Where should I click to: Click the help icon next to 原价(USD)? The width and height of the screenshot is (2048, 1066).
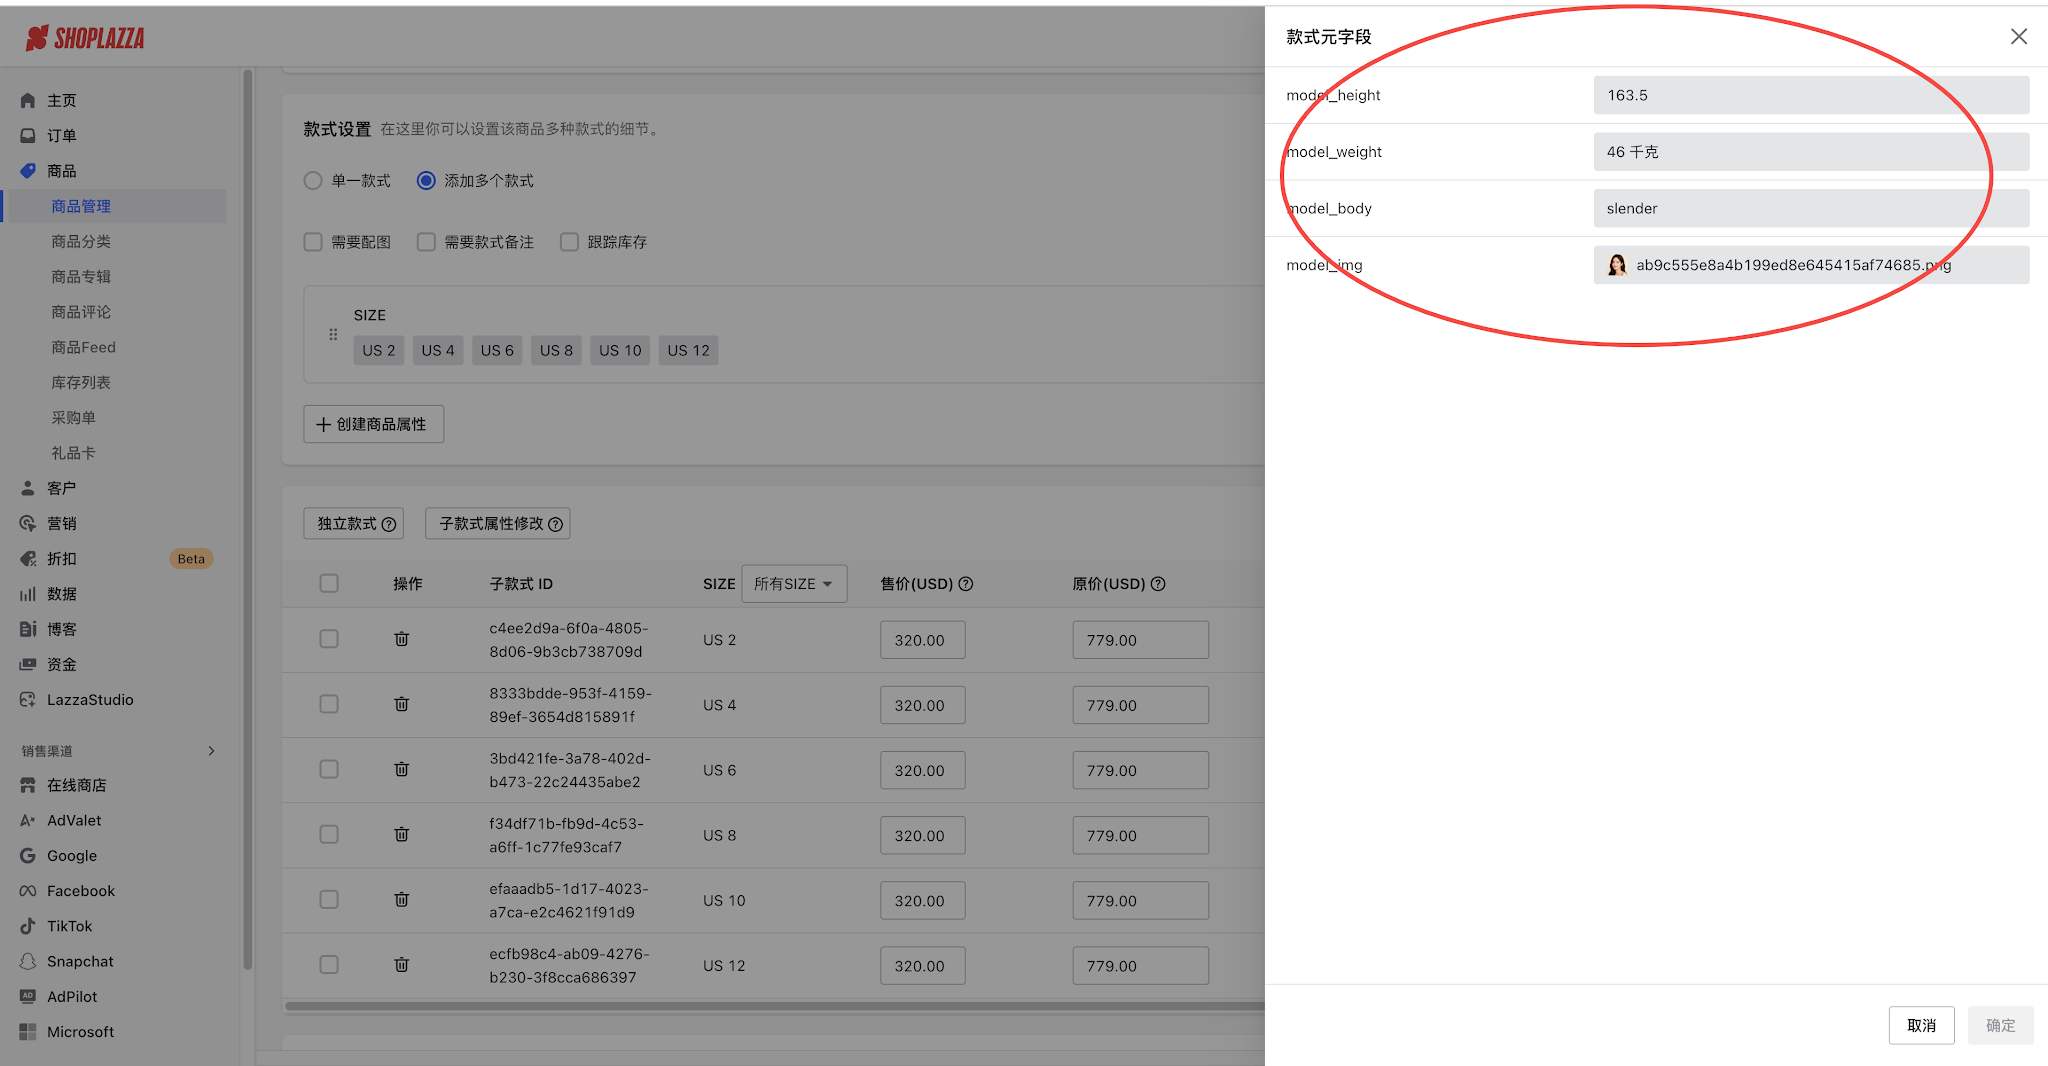tap(1158, 584)
